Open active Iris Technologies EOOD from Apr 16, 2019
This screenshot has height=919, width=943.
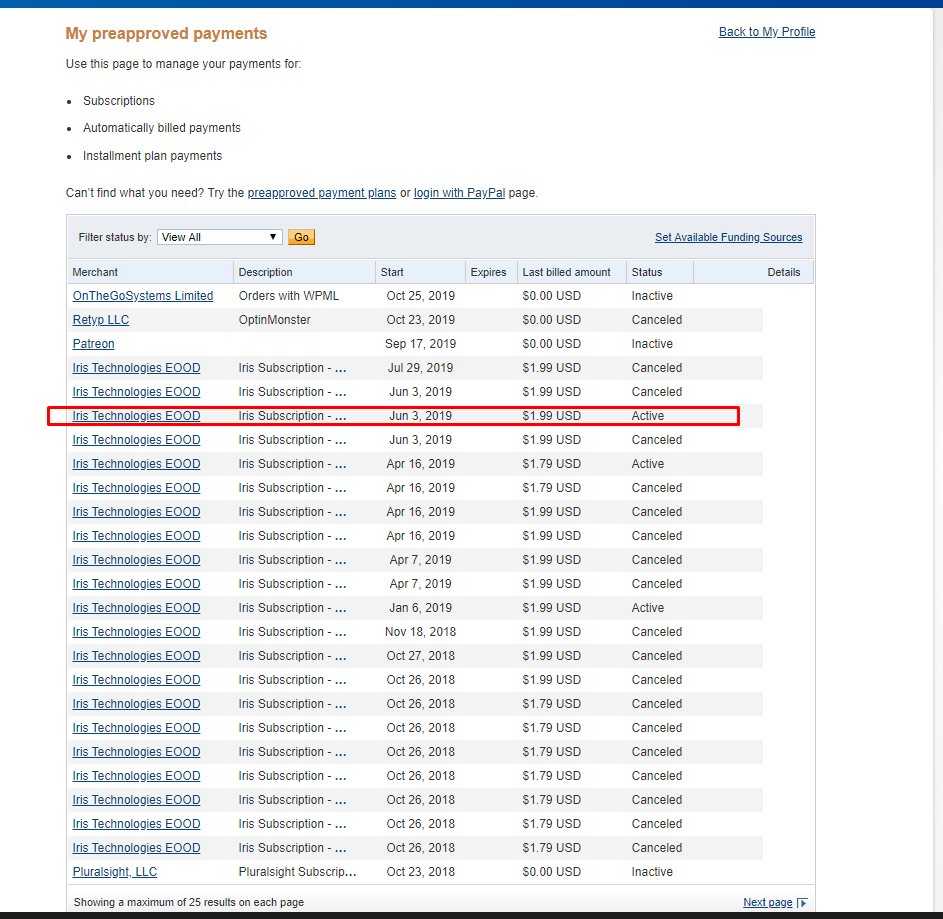[136, 464]
